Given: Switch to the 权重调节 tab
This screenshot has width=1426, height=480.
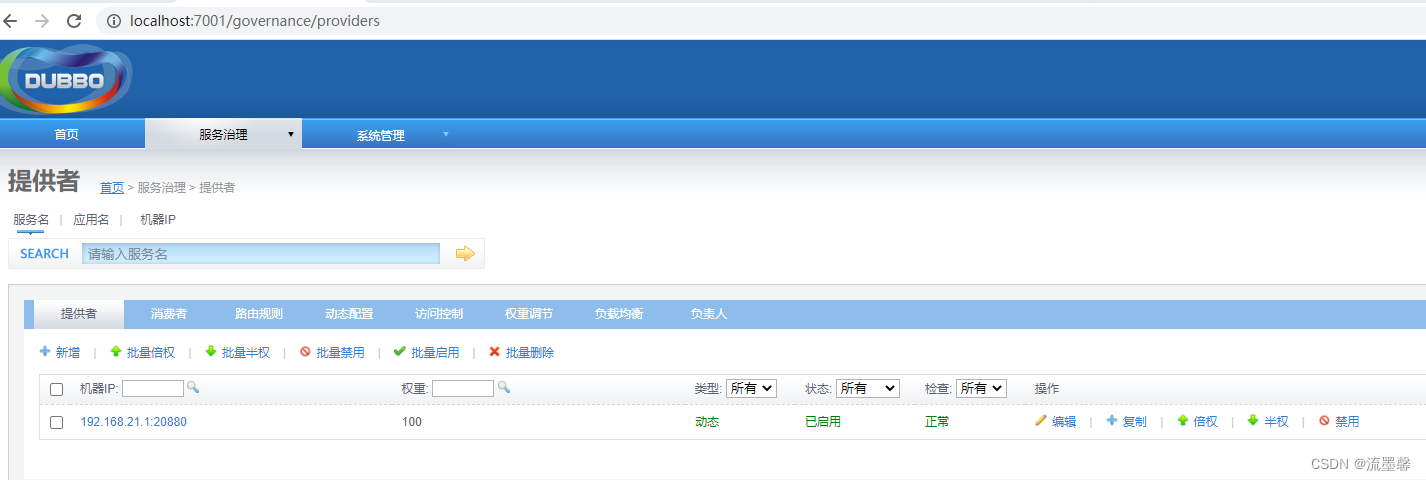Looking at the screenshot, I should coord(529,314).
